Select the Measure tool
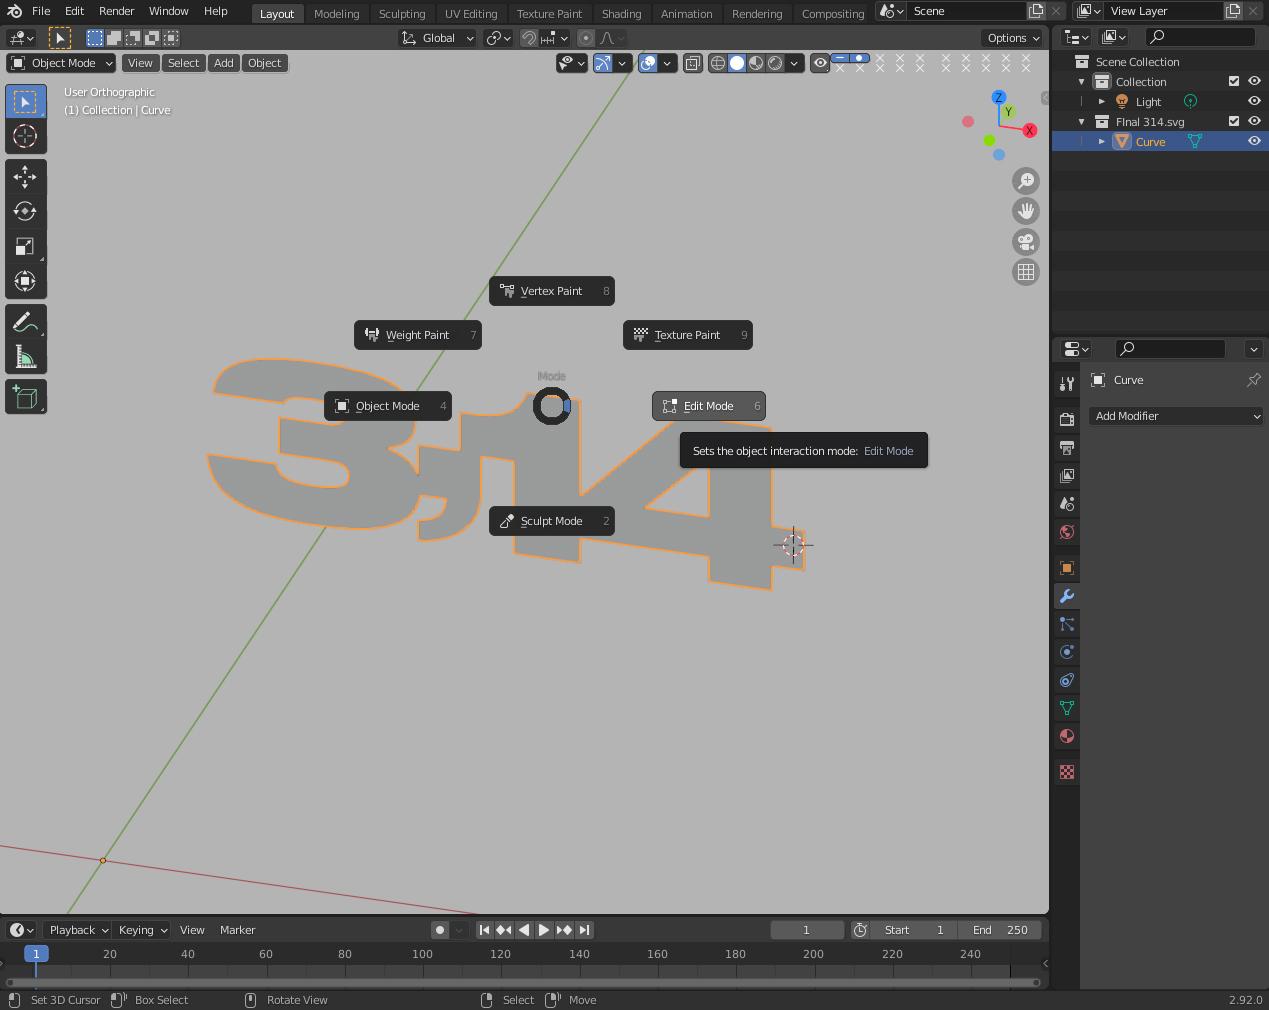The width and height of the screenshot is (1269, 1010). (25, 357)
